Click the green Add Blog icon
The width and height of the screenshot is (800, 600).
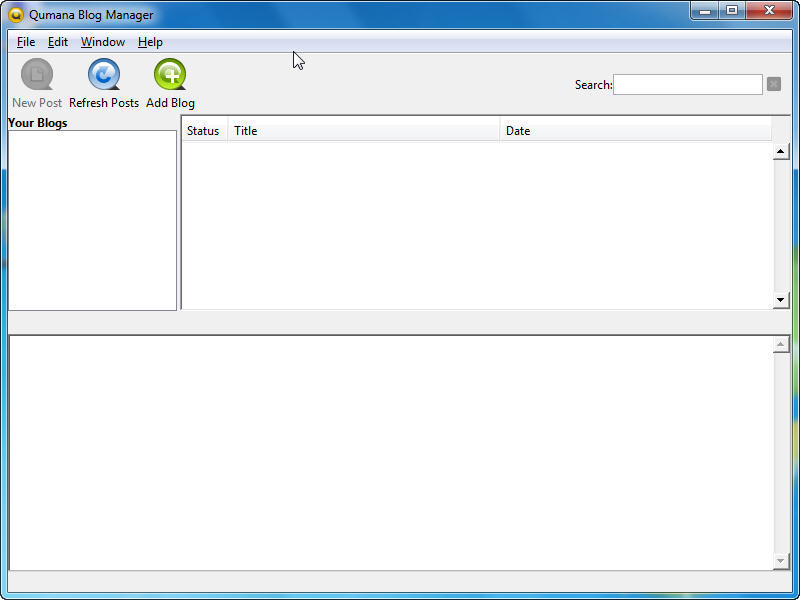tap(170, 75)
